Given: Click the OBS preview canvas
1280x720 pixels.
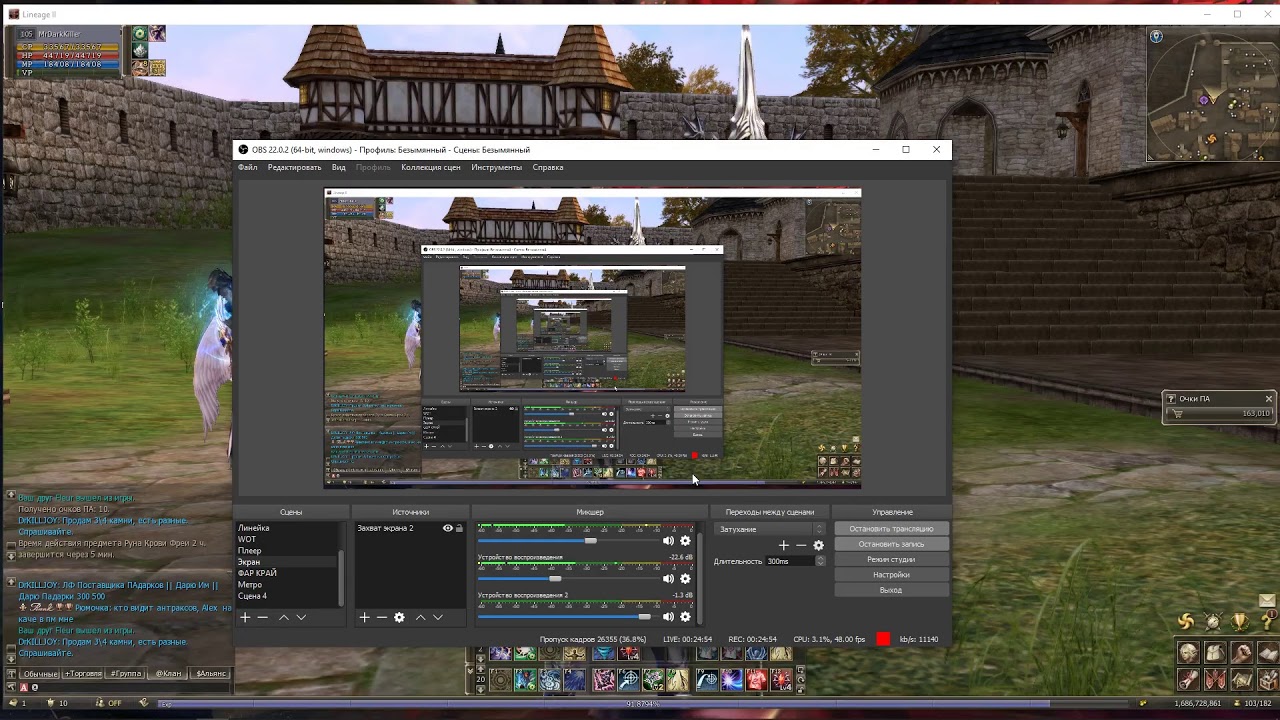Looking at the screenshot, I should [592, 338].
